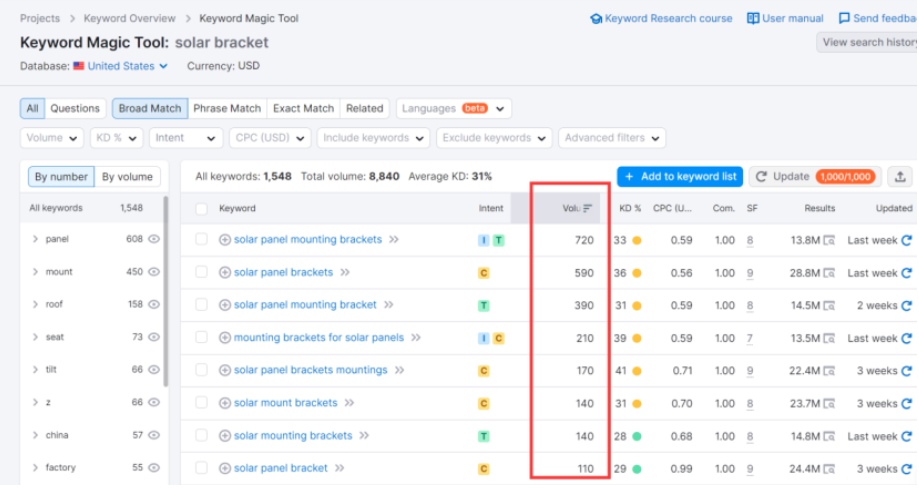Screen dimensions: 919x492
Task: Open SERP results icon for 'solar panel brackets'
Action: click(x=829, y=273)
